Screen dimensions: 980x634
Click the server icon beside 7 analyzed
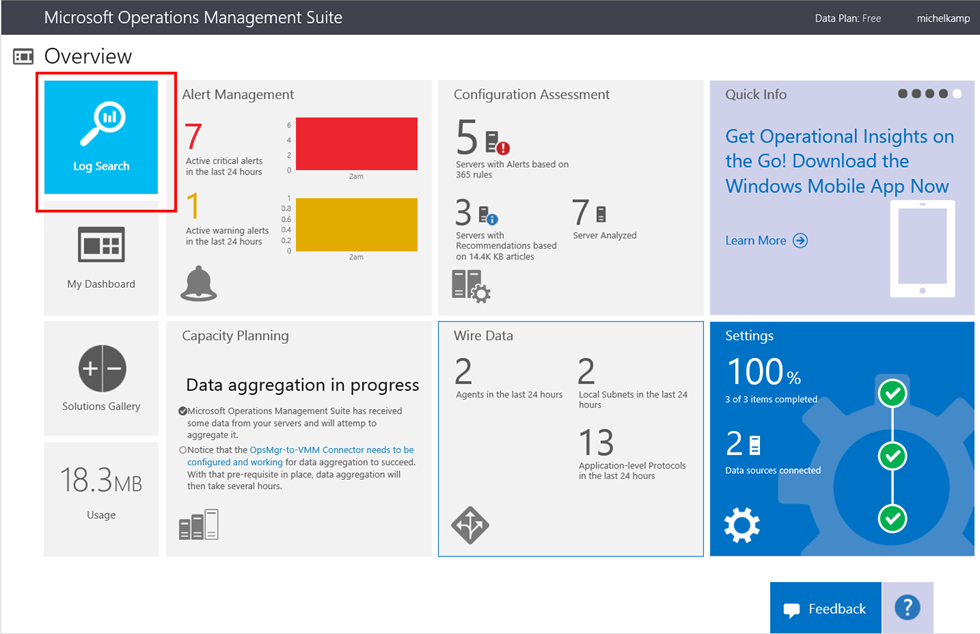click(x=601, y=214)
